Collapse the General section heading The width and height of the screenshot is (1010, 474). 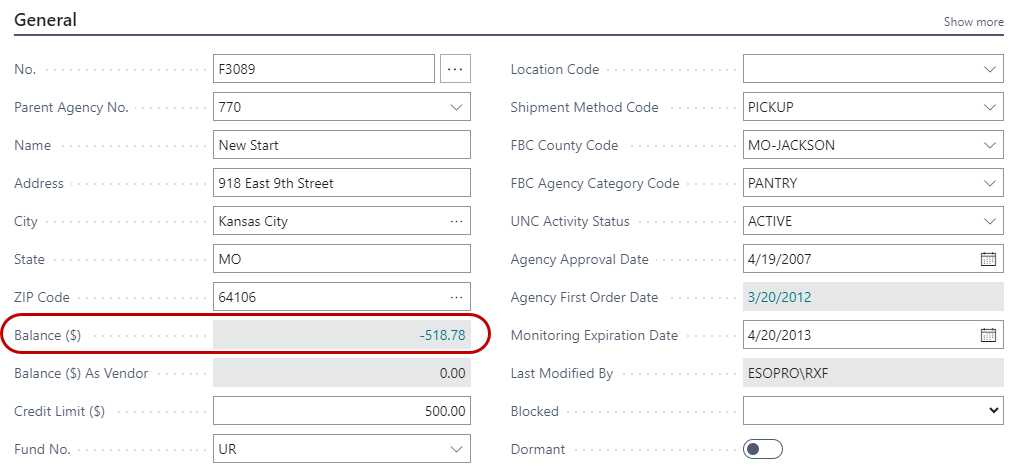click(46, 20)
